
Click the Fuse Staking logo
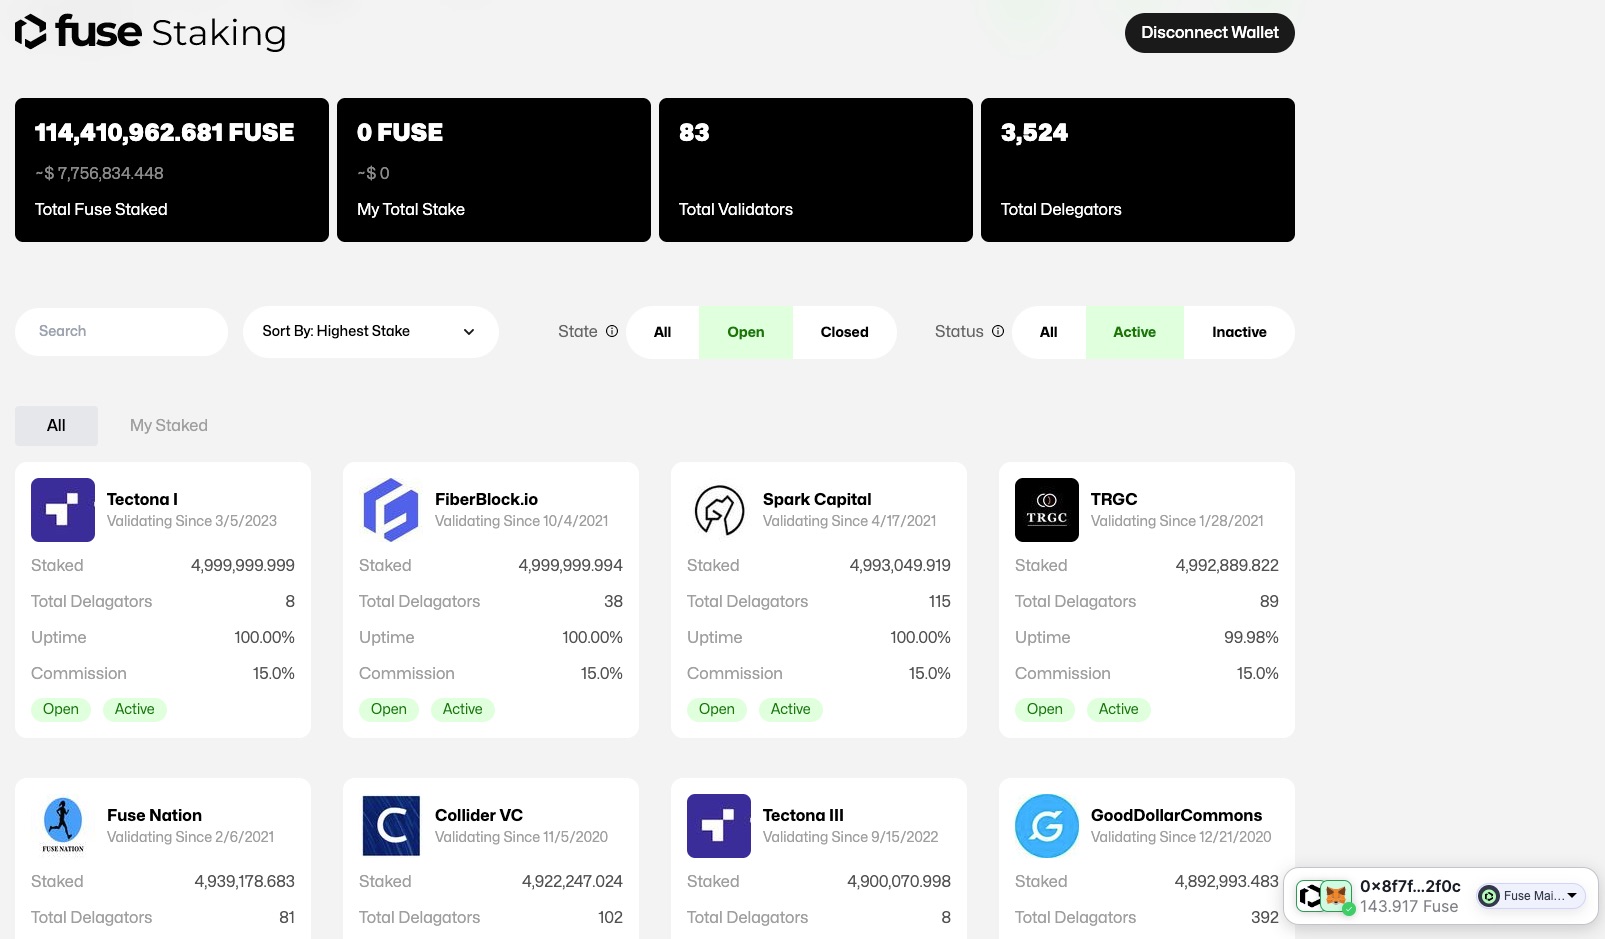point(150,33)
